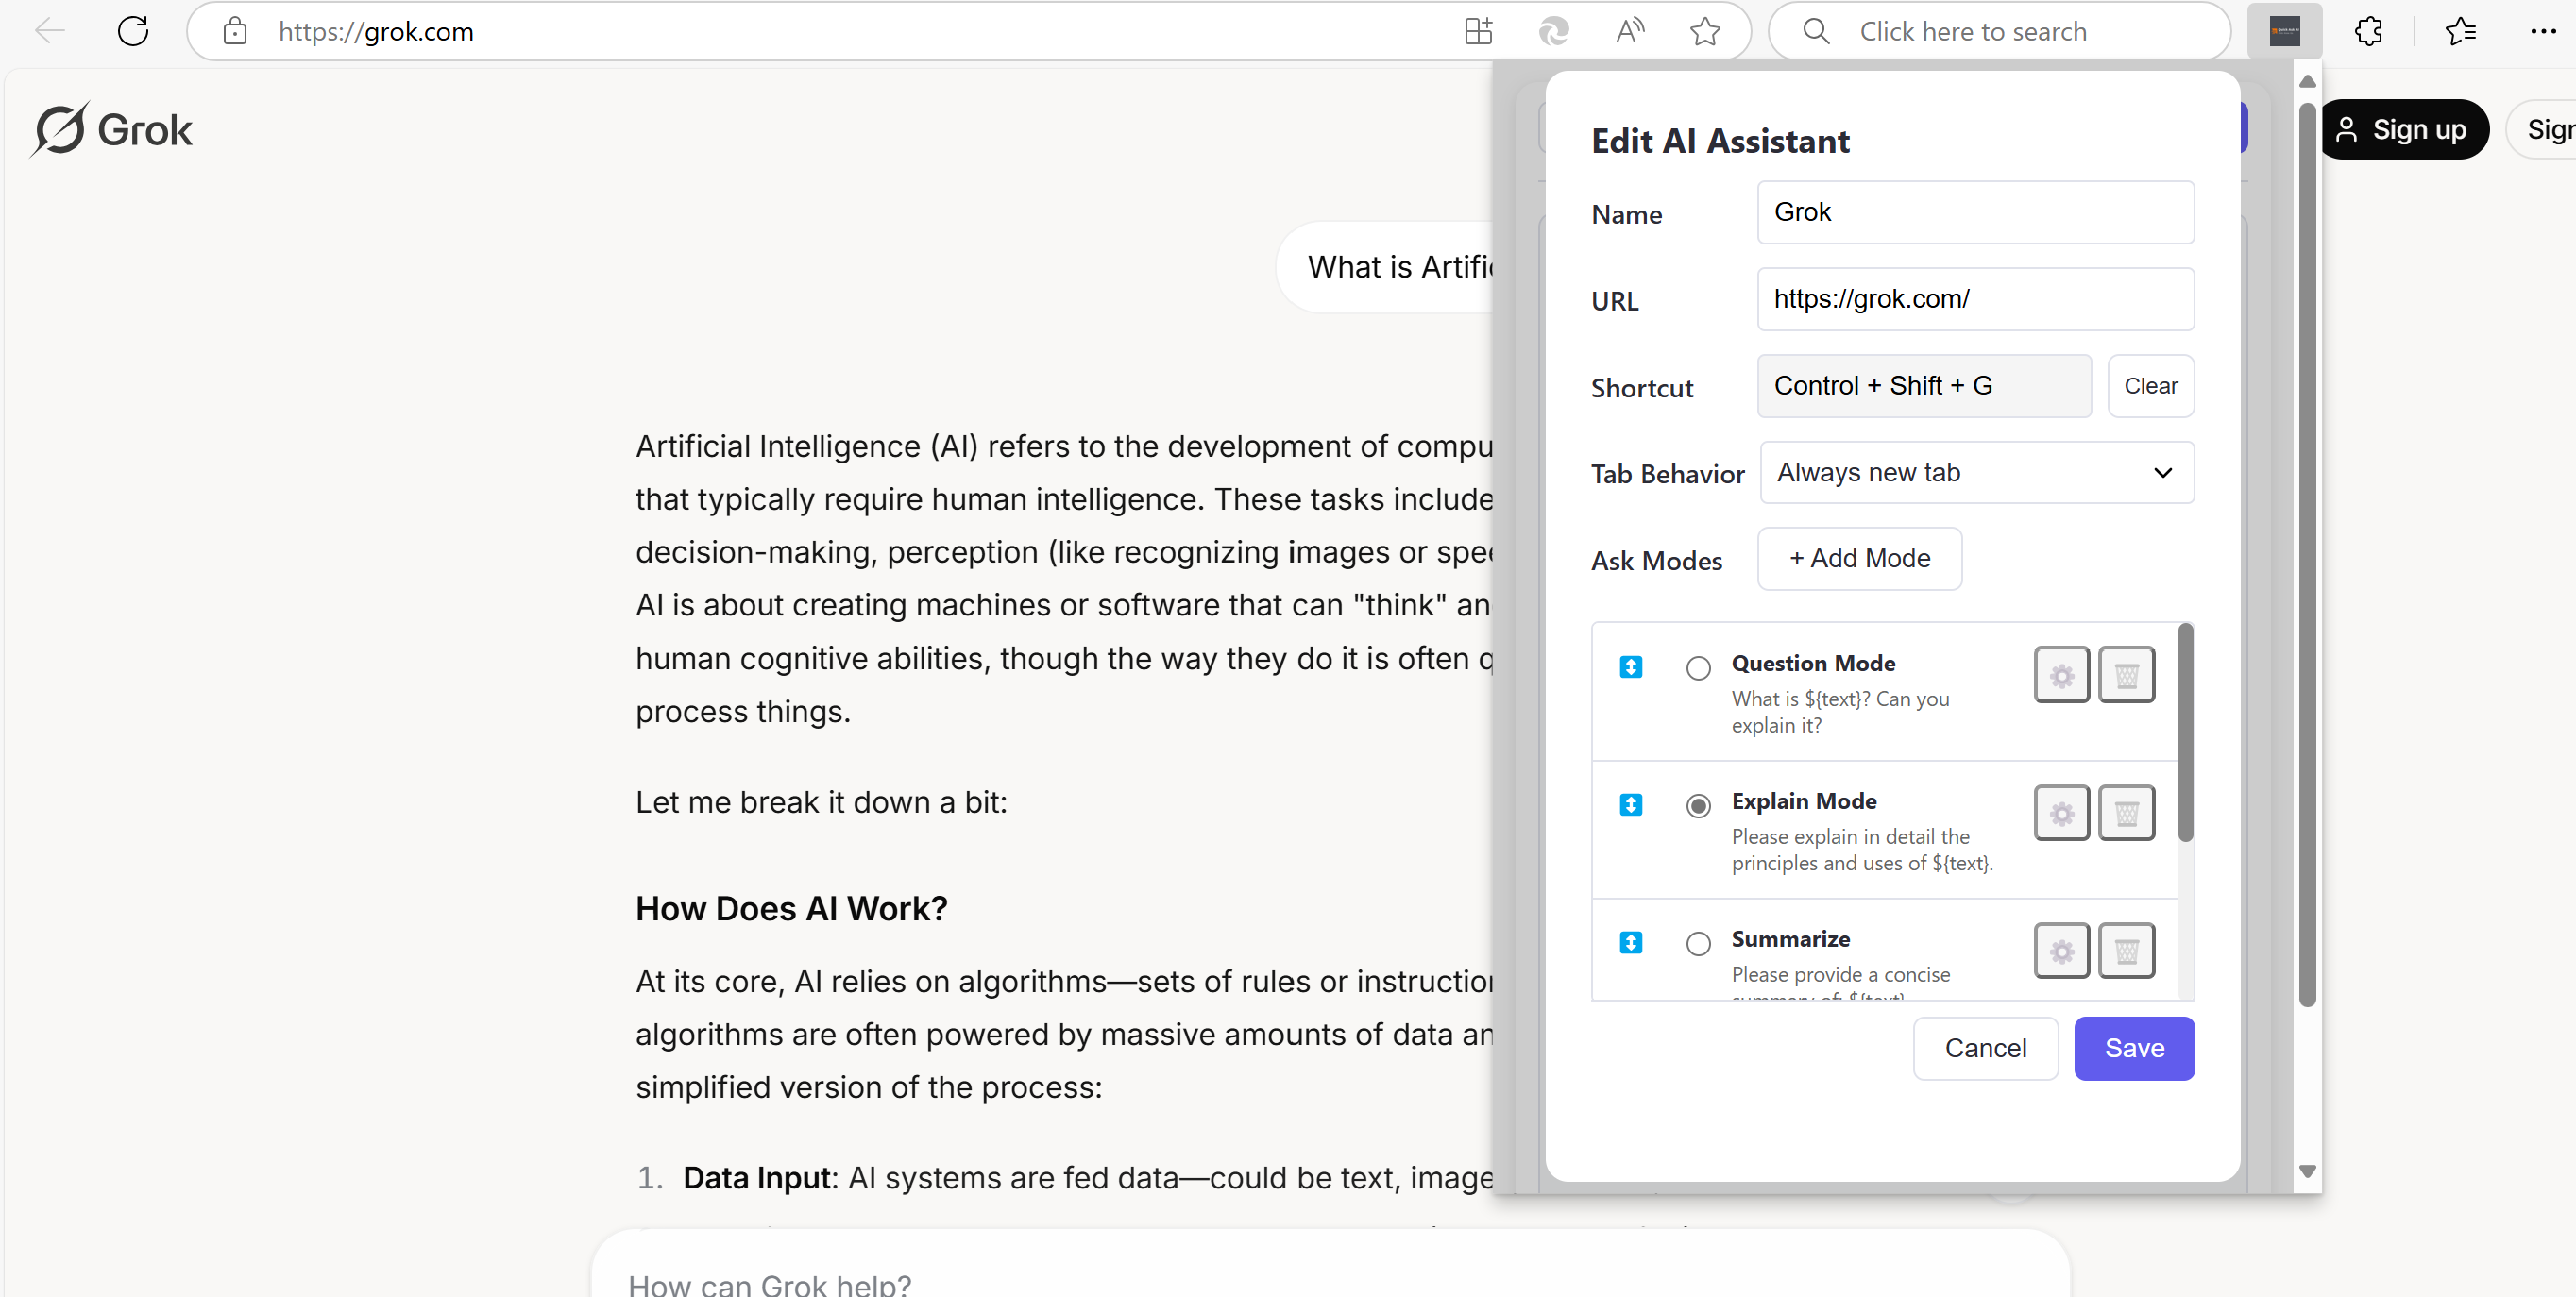Open the split screen apps icon
Viewport: 2576px width, 1297px height.
click(x=1478, y=31)
